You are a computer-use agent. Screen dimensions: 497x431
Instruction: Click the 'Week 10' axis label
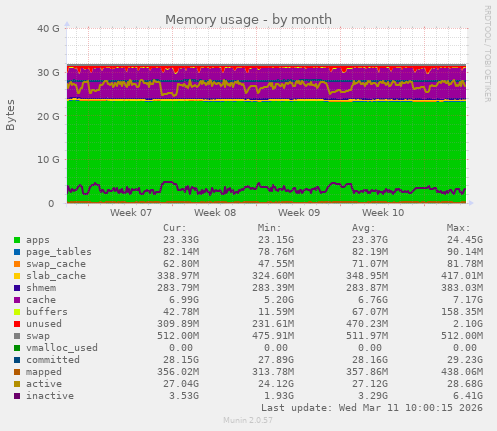tap(383, 213)
